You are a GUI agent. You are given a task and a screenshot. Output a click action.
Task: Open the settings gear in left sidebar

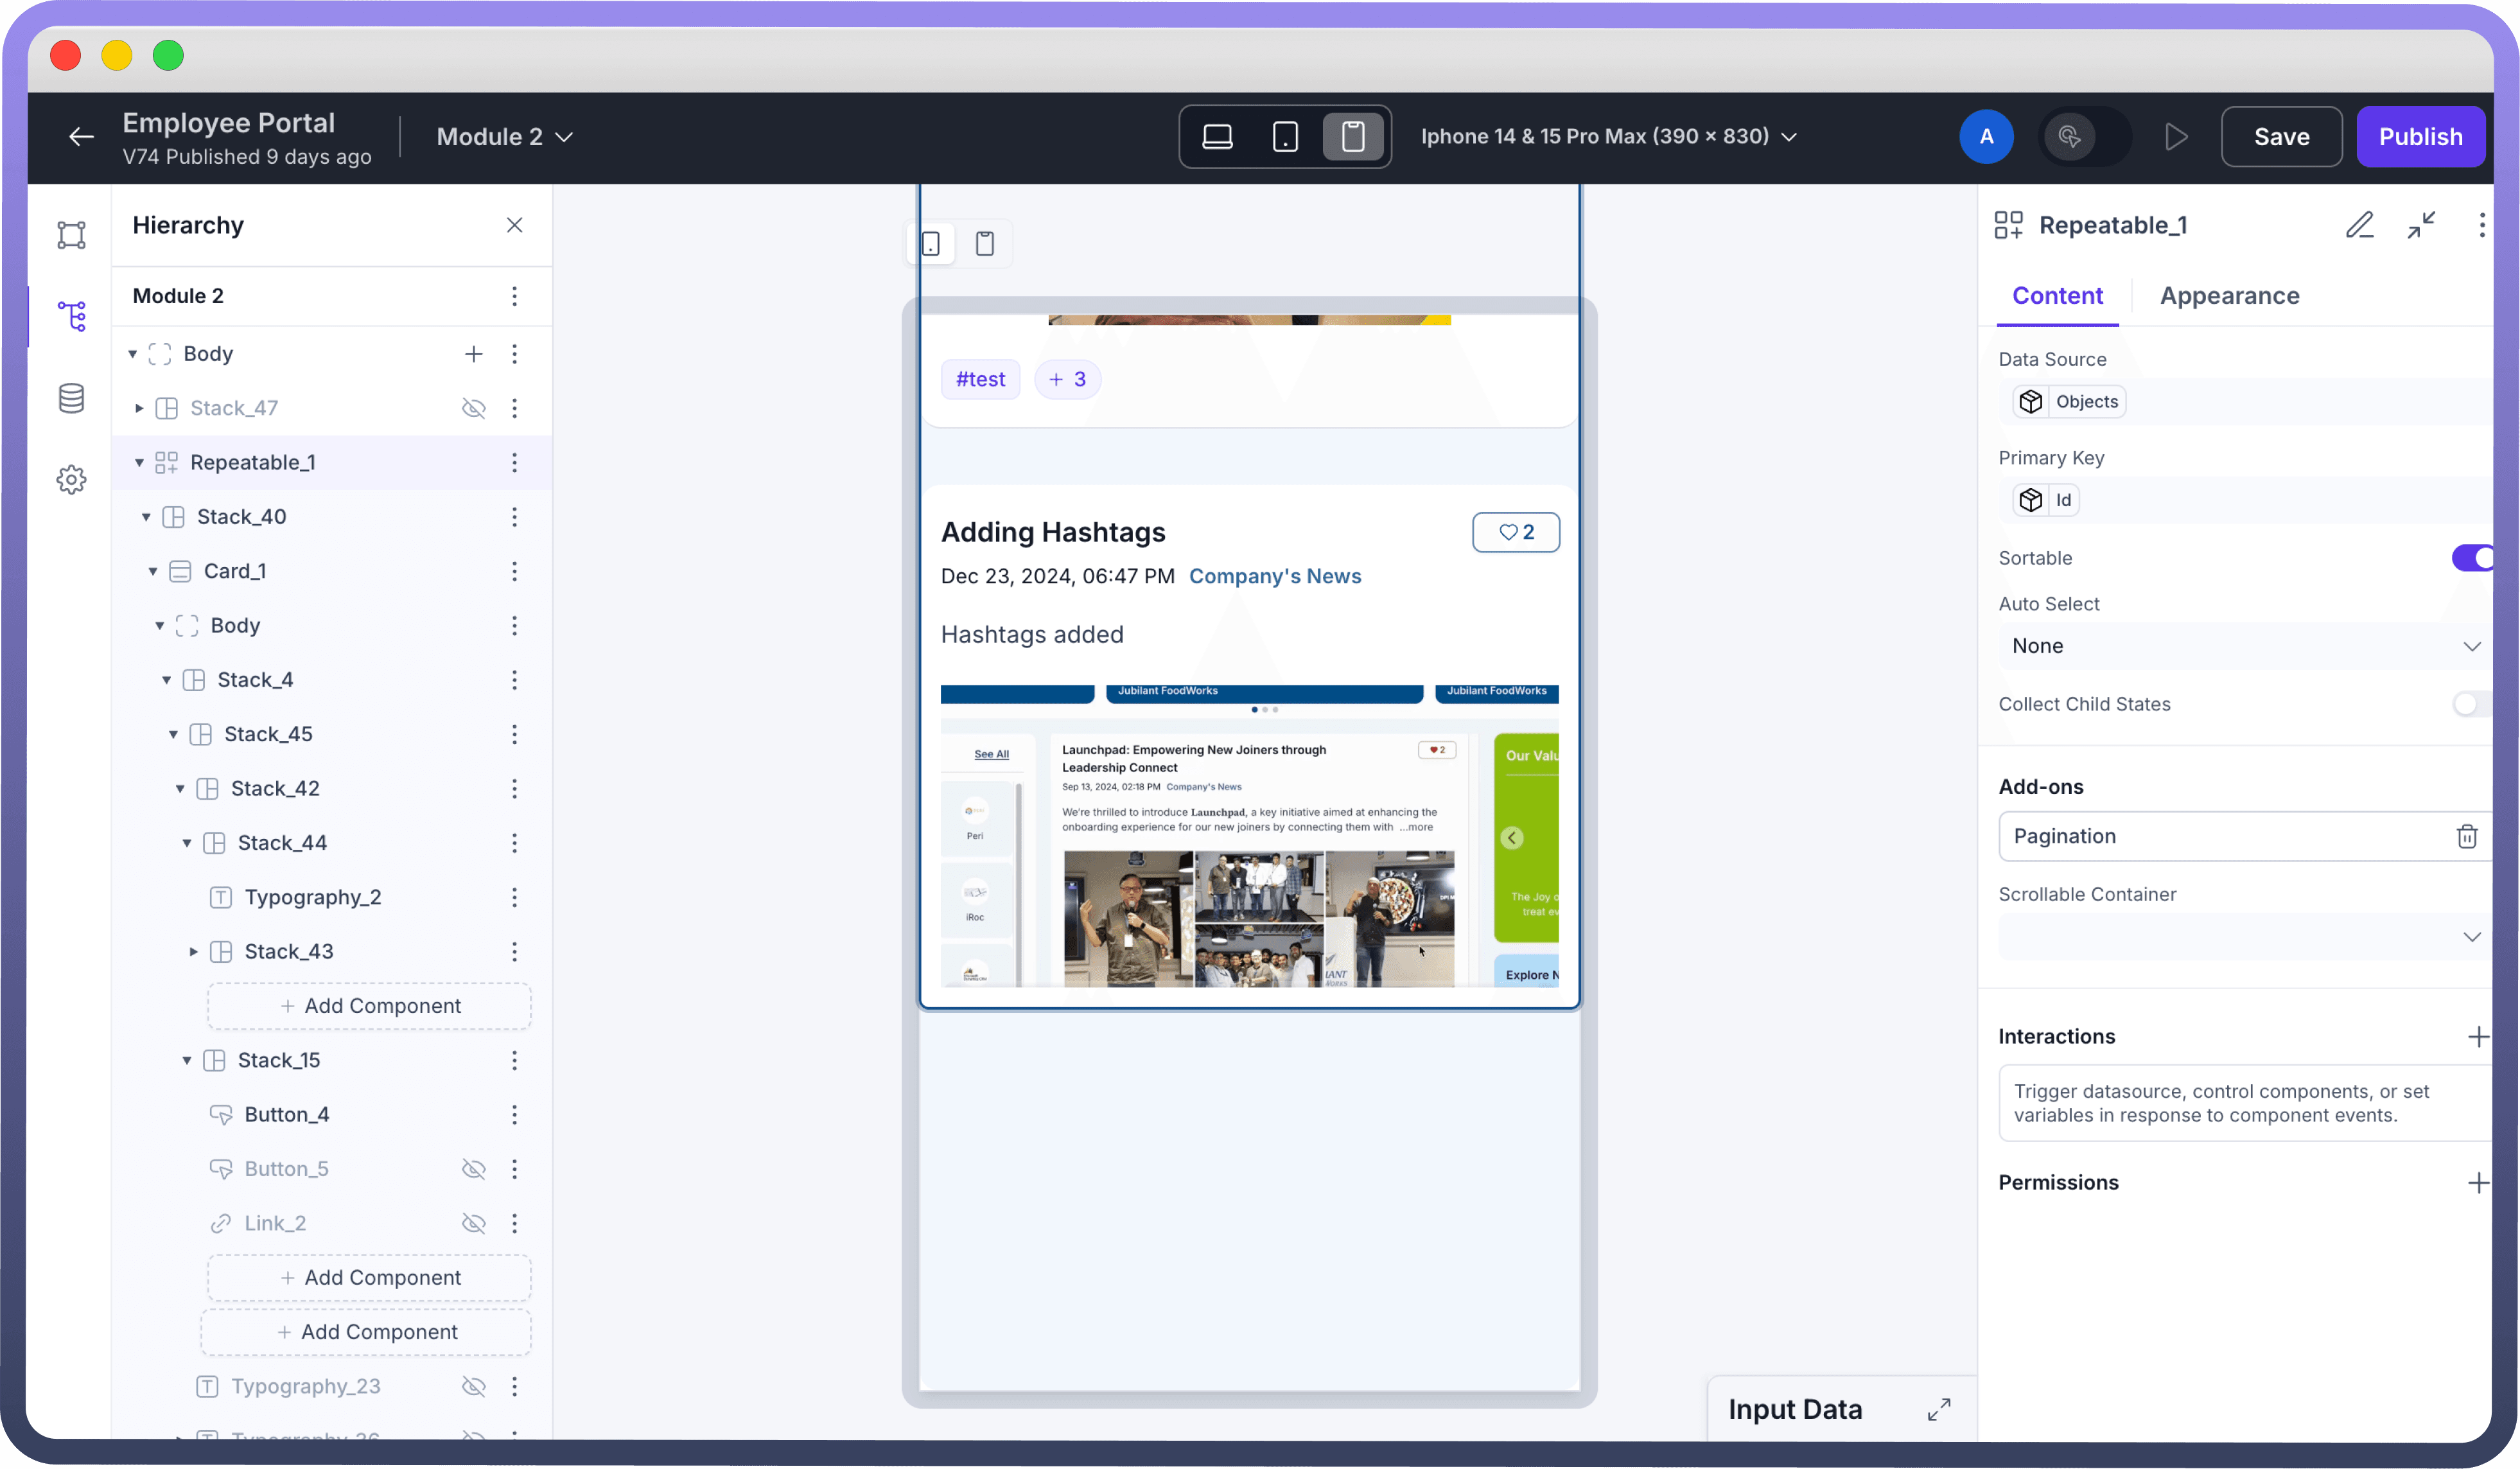click(71, 480)
